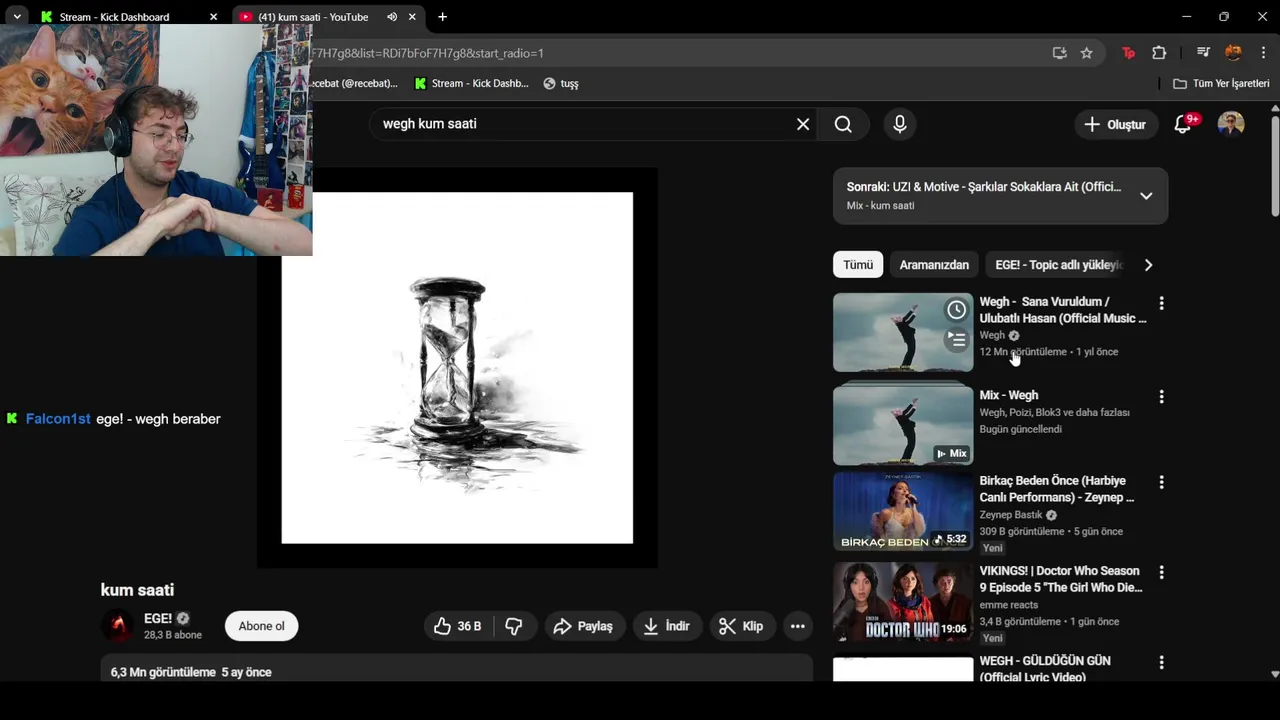The image size is (1280, 720).
Task: Select the Aramanızdan filter chip
Action: tap(934, 265)
